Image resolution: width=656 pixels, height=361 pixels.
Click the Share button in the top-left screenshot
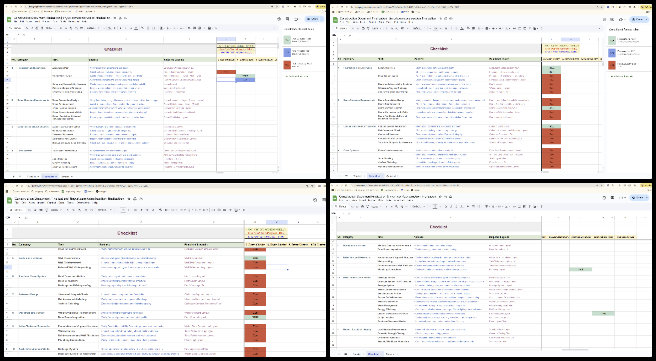coord(313,19)
